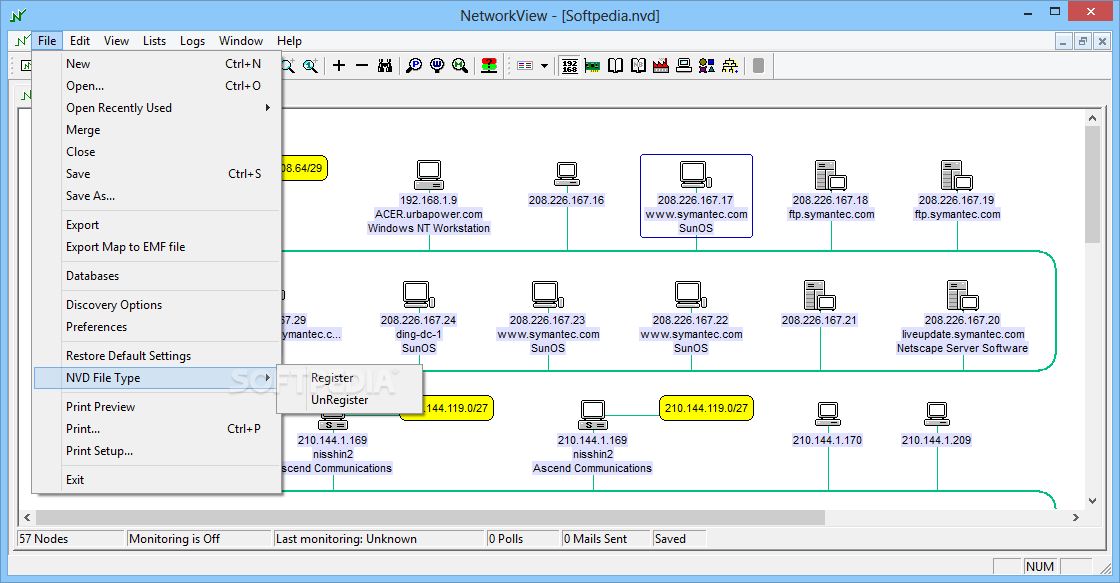Choose UnRegister in the submenu
1120x583 pixels.
coord(350,400)
